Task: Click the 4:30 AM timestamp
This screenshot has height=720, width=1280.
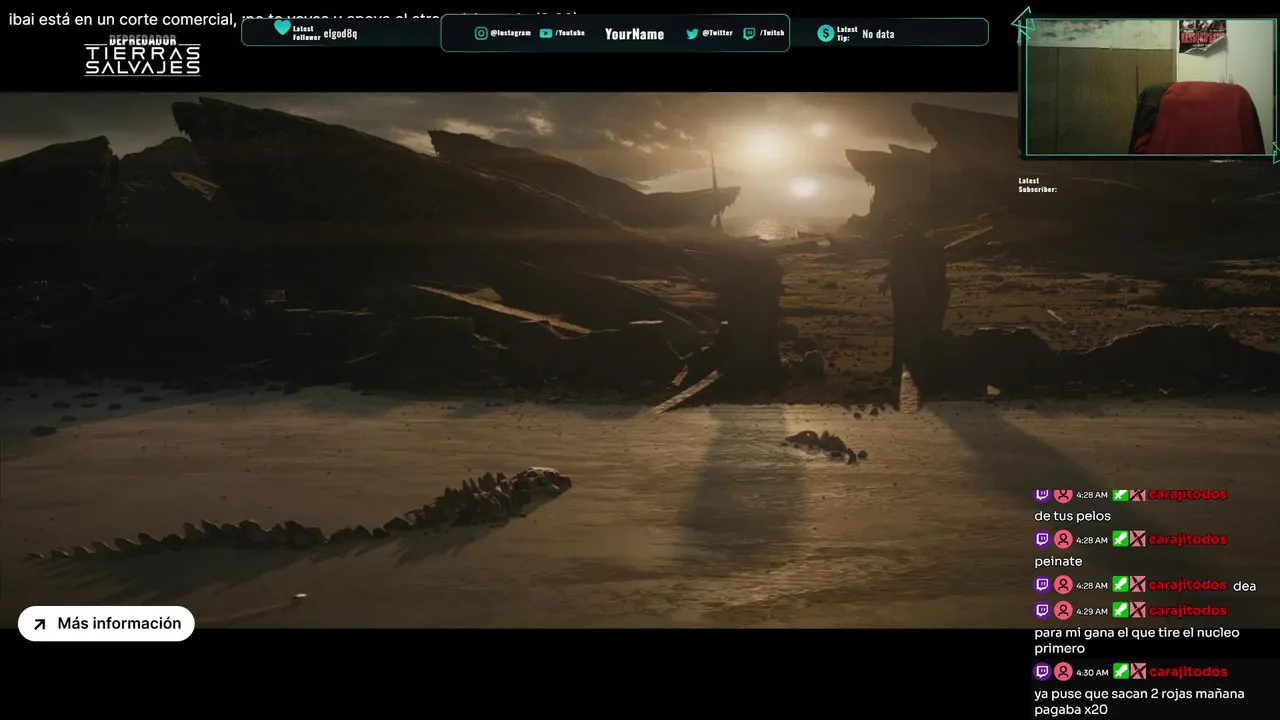Action: (1092, 673)
